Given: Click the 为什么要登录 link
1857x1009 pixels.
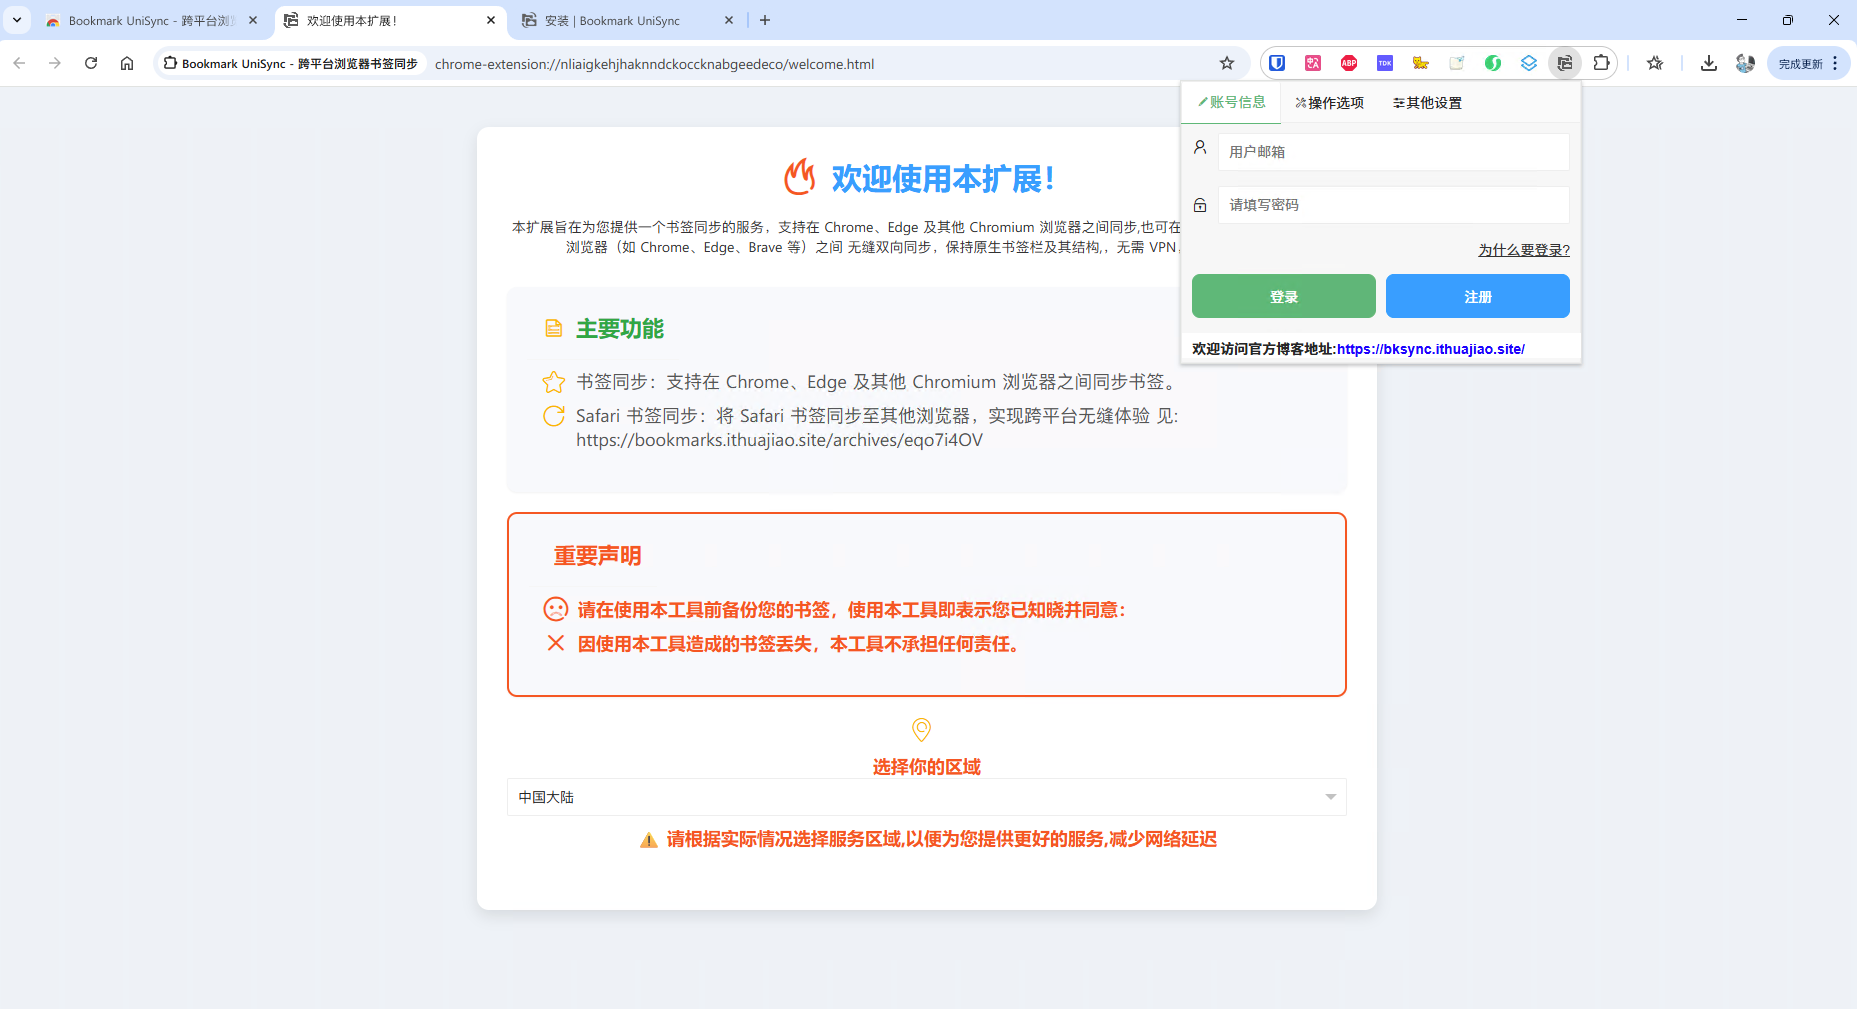Looking at the screenshot, I should (1522, 250).
